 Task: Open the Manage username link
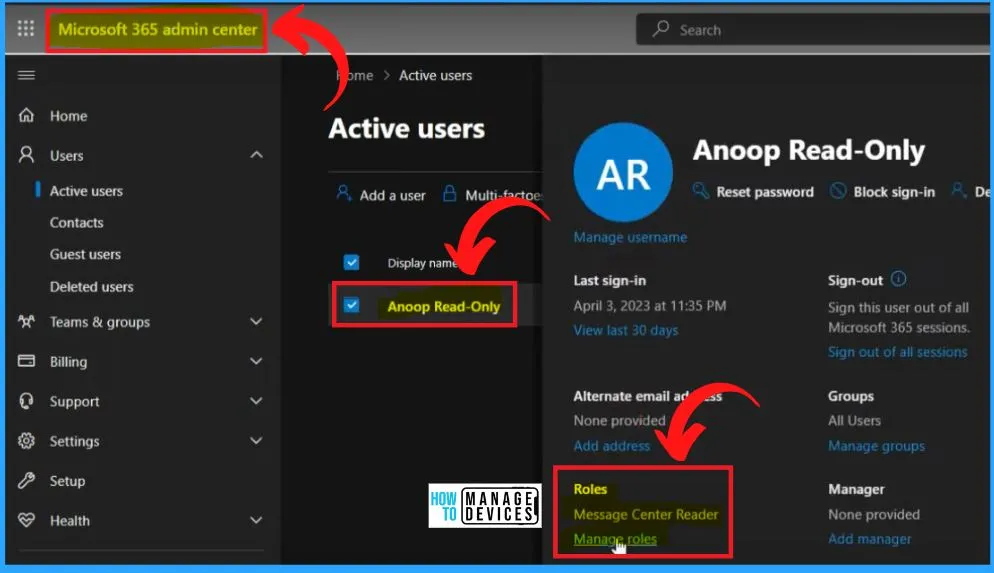coord(630,237)
